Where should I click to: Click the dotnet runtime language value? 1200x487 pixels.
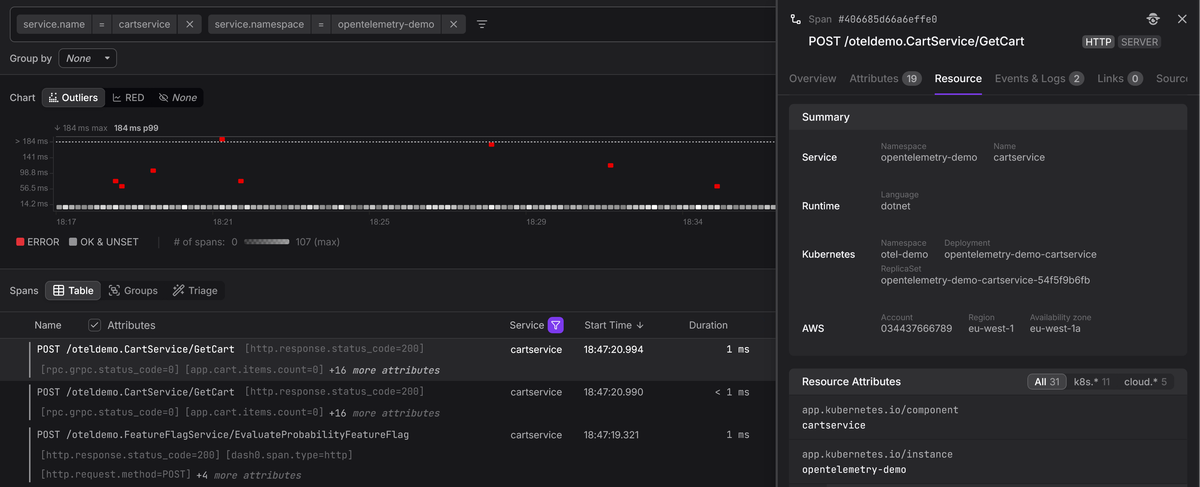tap(895, 206)
